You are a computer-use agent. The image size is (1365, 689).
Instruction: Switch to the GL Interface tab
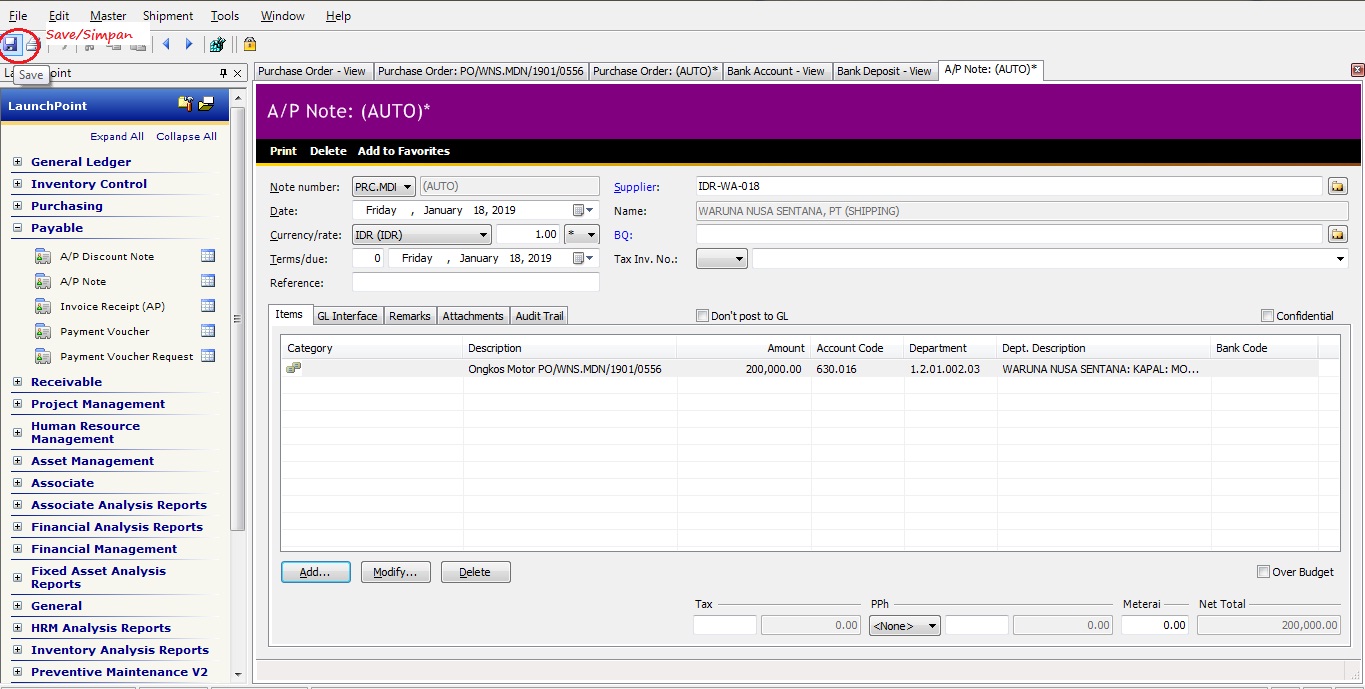pyautogui.click(x=347, y=316)
